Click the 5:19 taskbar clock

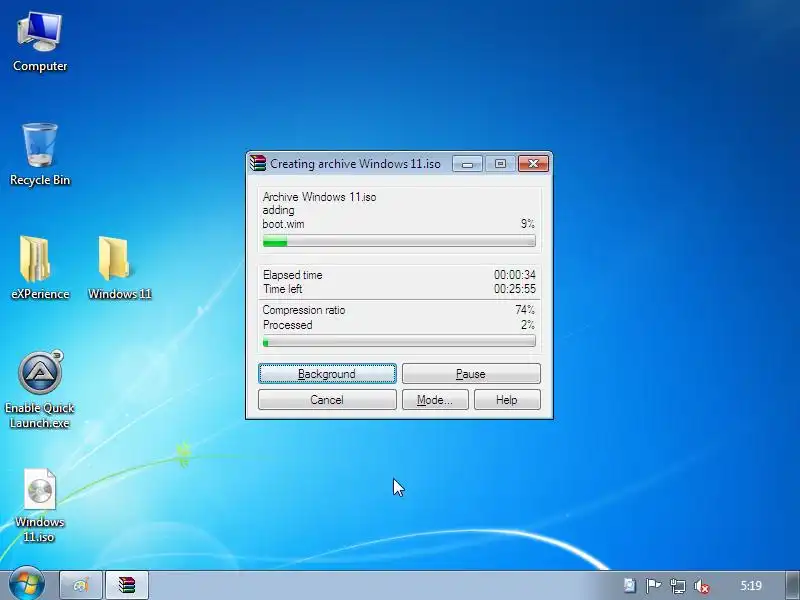click(x=751, y=586)
